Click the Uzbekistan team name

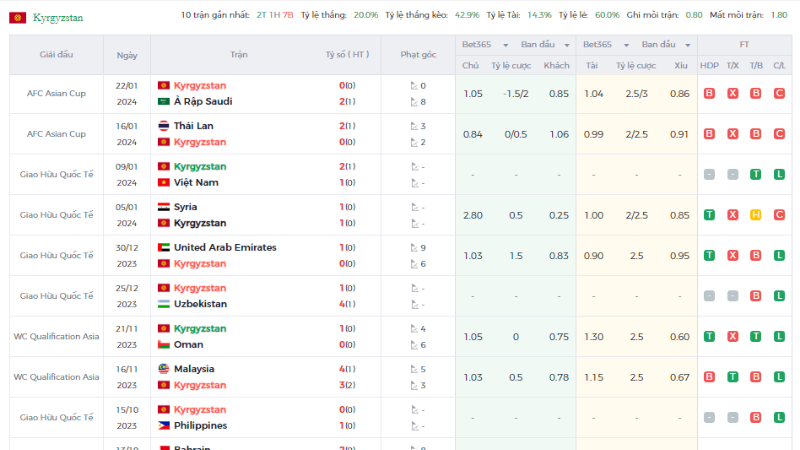point(200,304)
